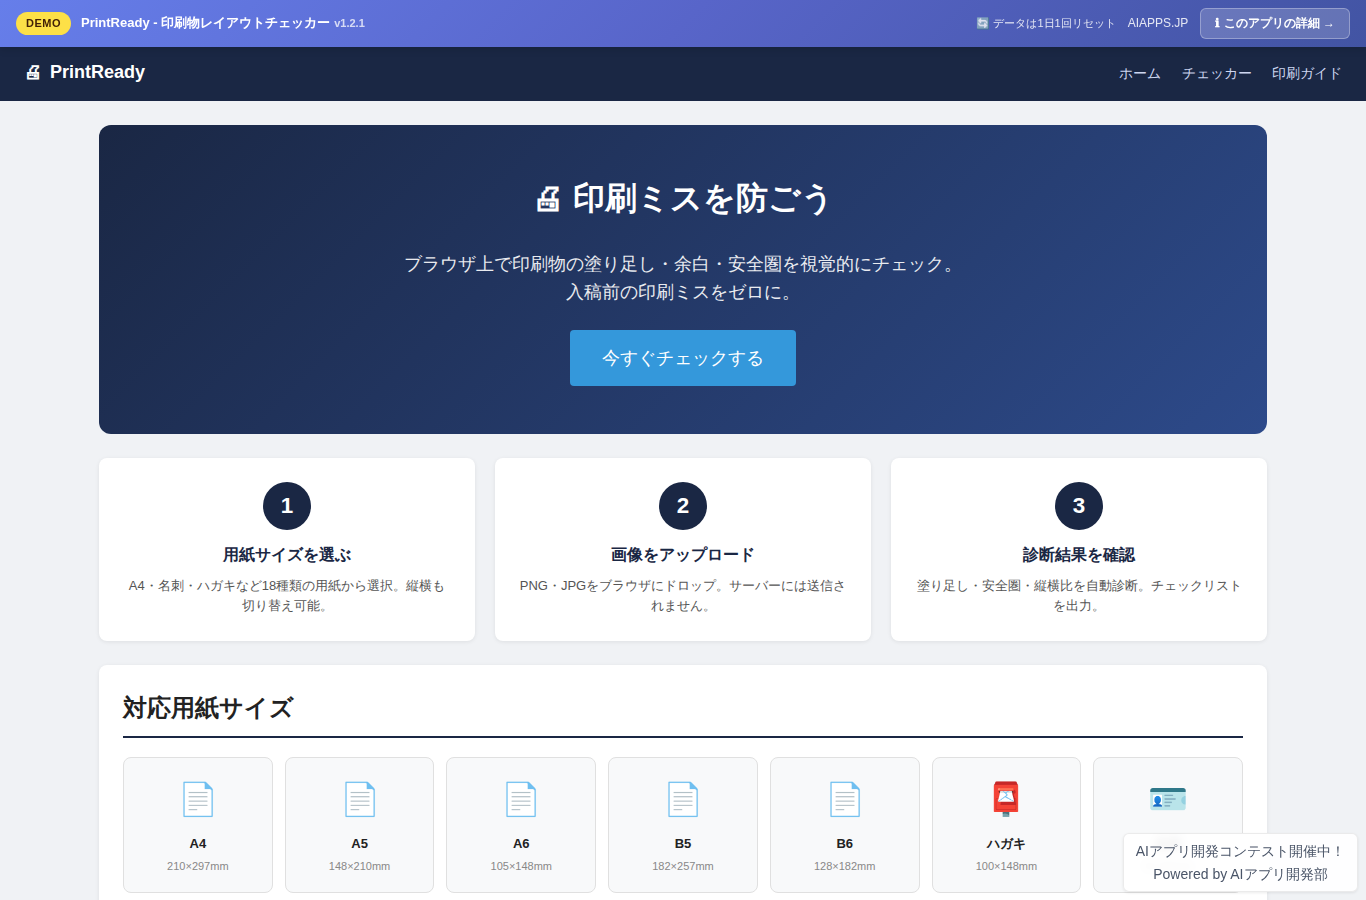The image size is (1366, 900).
Task: Open このアプリの詳細 button
Action: pyautogui.click(x=1275, y=23)
